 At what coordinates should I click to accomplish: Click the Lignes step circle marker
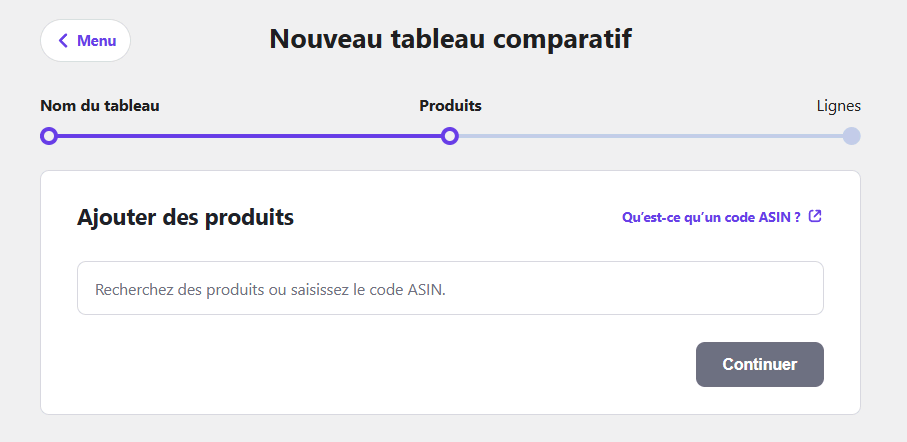(851, 136)
